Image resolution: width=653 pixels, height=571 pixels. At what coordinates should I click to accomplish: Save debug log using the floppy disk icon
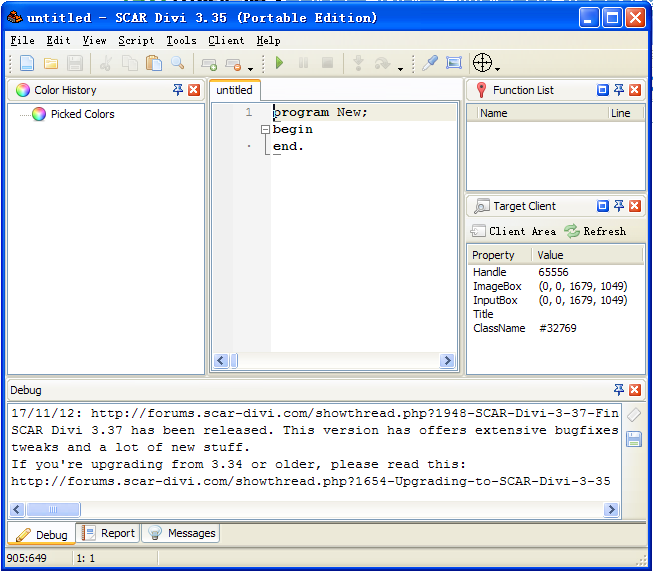pyautogui.click(x=633, y=439)
